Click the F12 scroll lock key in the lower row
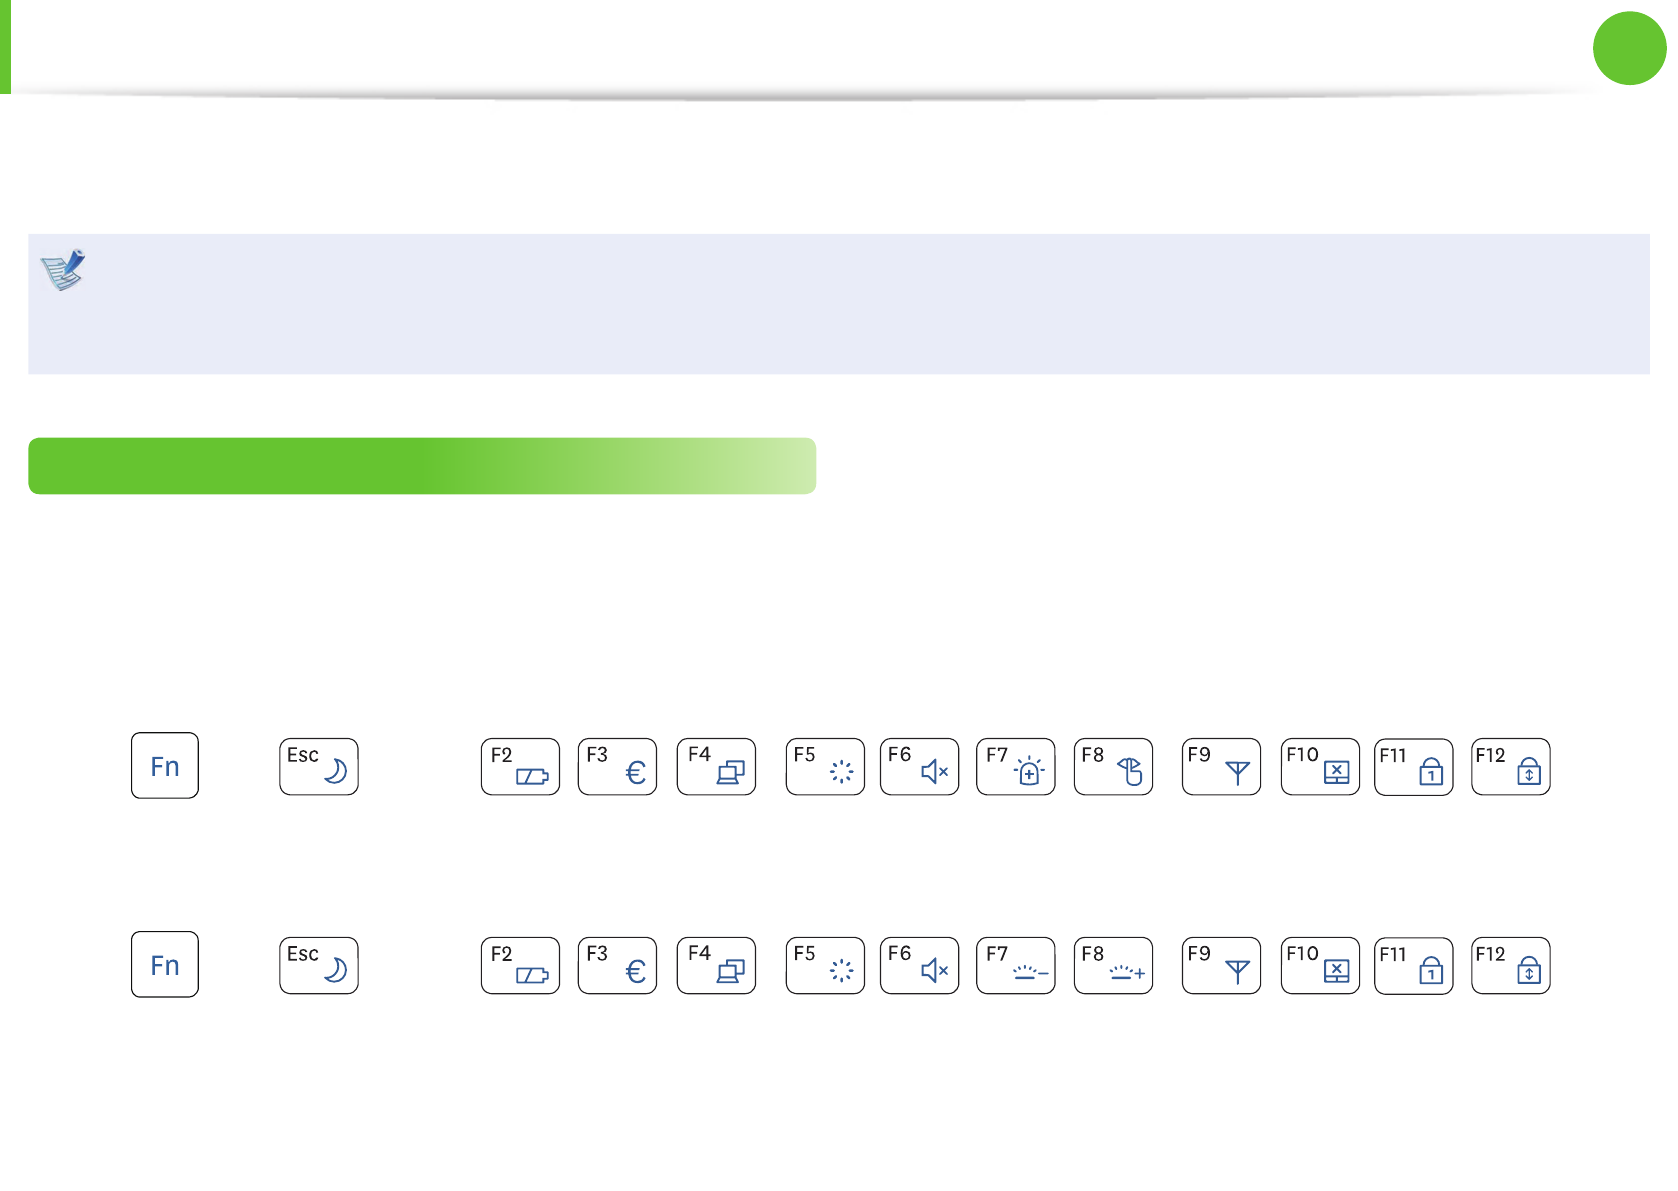The height and width of the screenshot is (1191, 1678). [x=1510, y=966]
